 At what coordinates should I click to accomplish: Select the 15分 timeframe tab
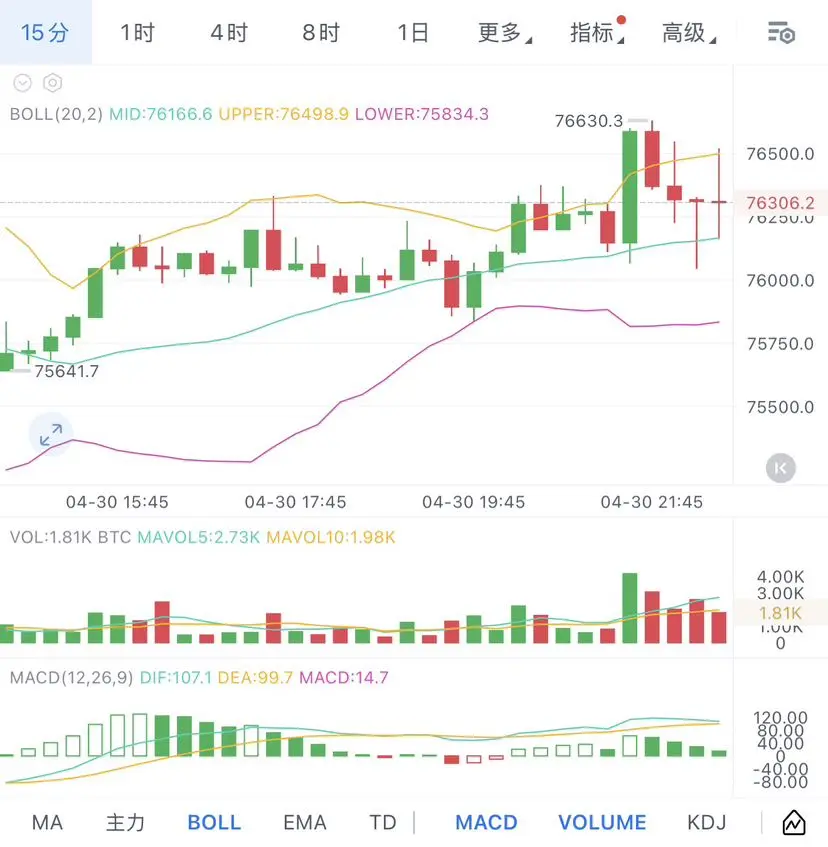tap(45, 32)
